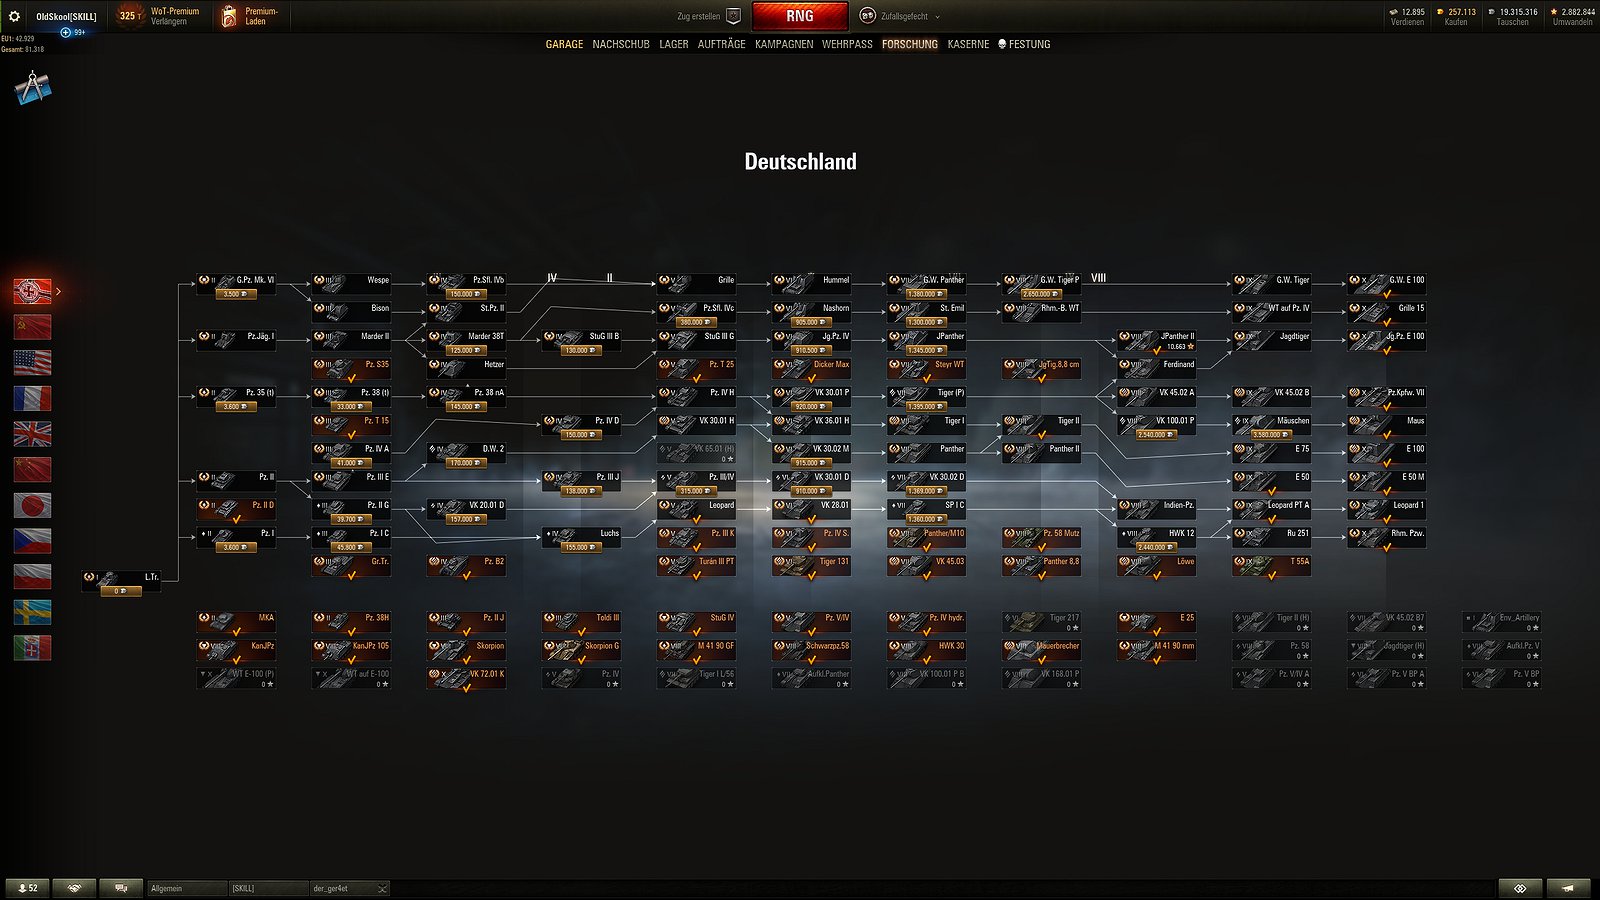The height and width of the screenshot is (900, 1600).
Task: Open the KASERNE menu item
Action: [x=967, y=44]
